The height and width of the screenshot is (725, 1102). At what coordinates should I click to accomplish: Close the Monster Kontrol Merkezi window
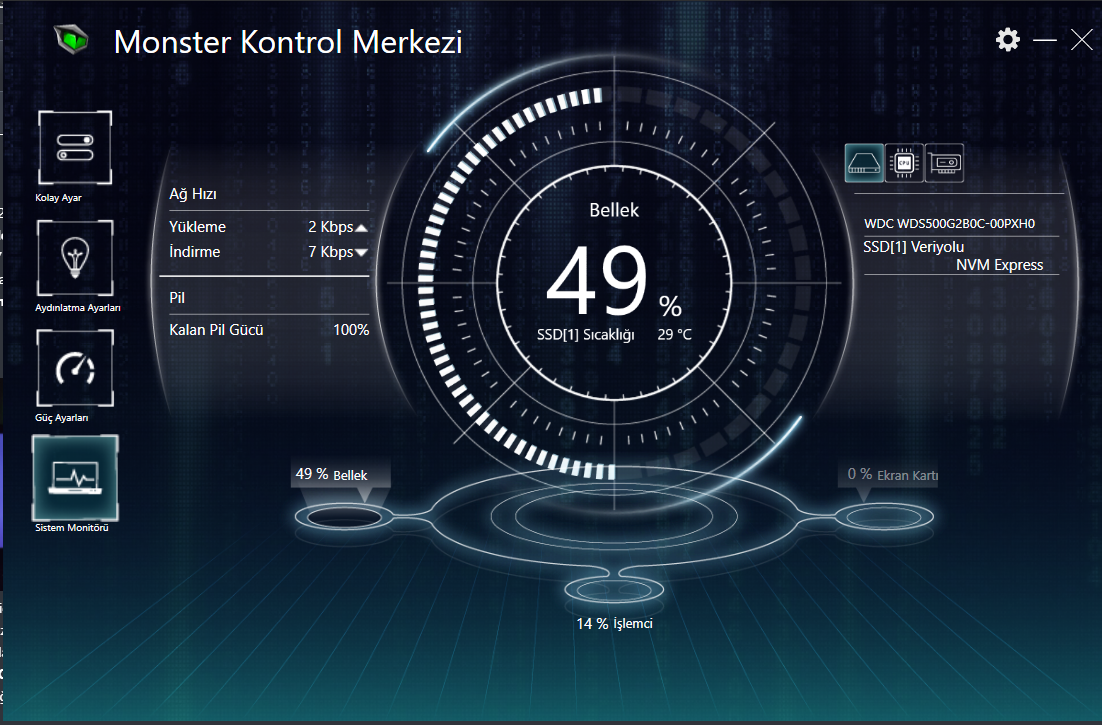pyautogui.click(x=1082, y=40)
